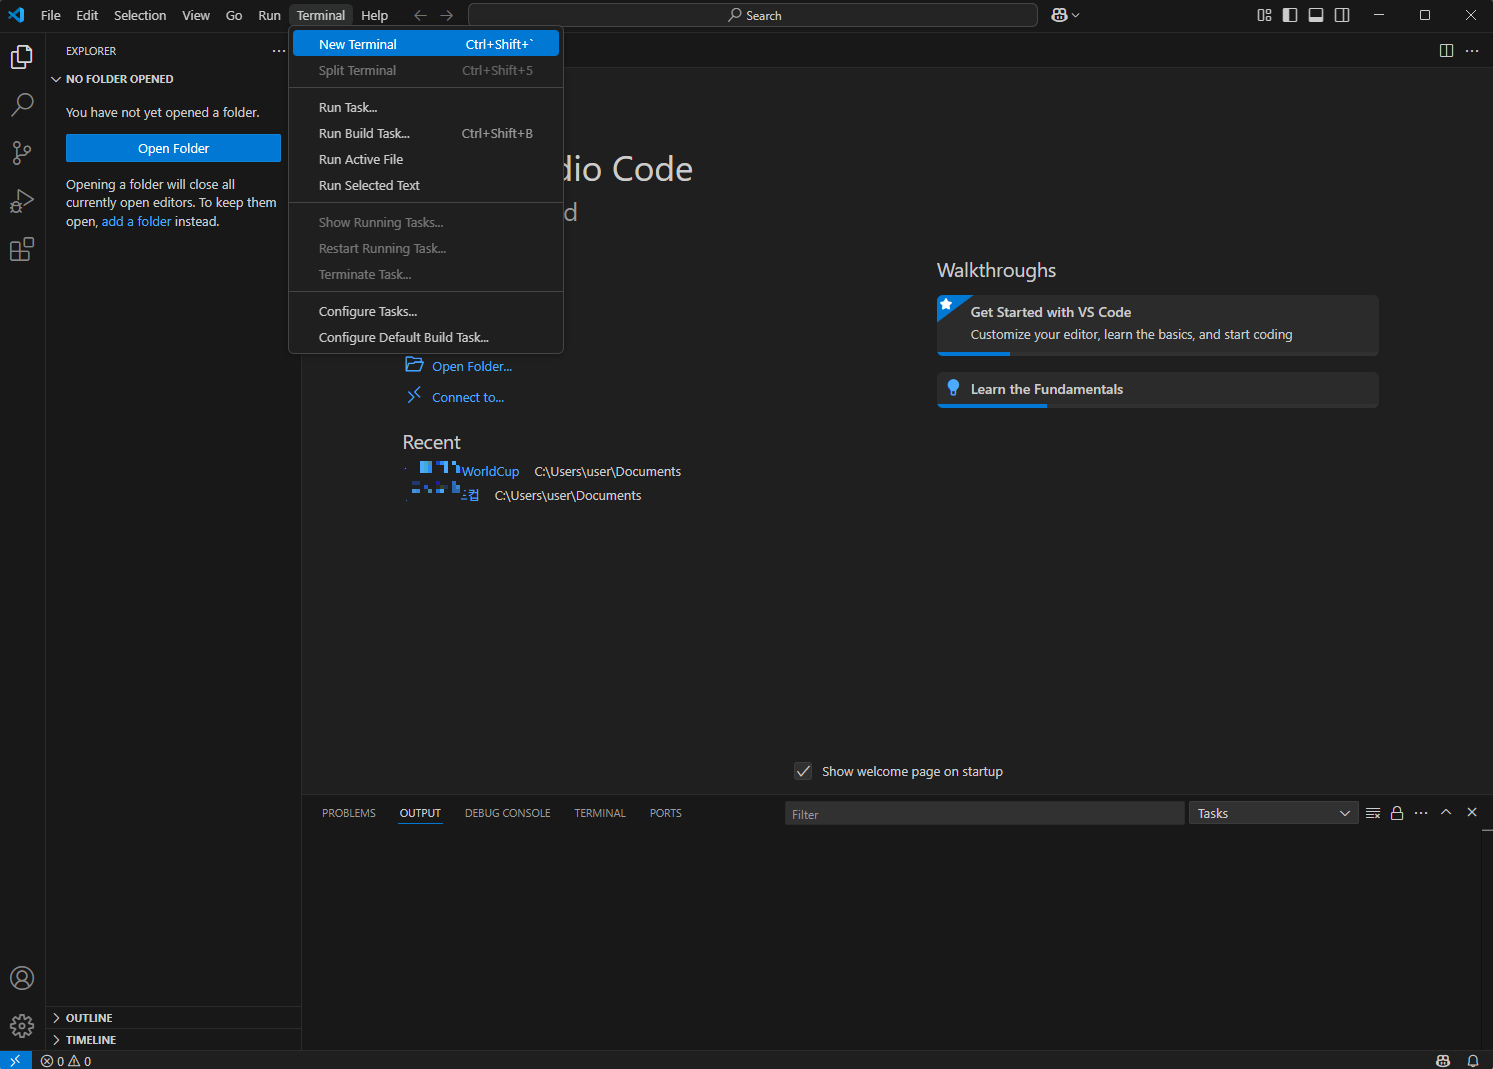The image size is (1493, 1069).
Task: Click the blue Open Folder button
Action: coord(173,148)
